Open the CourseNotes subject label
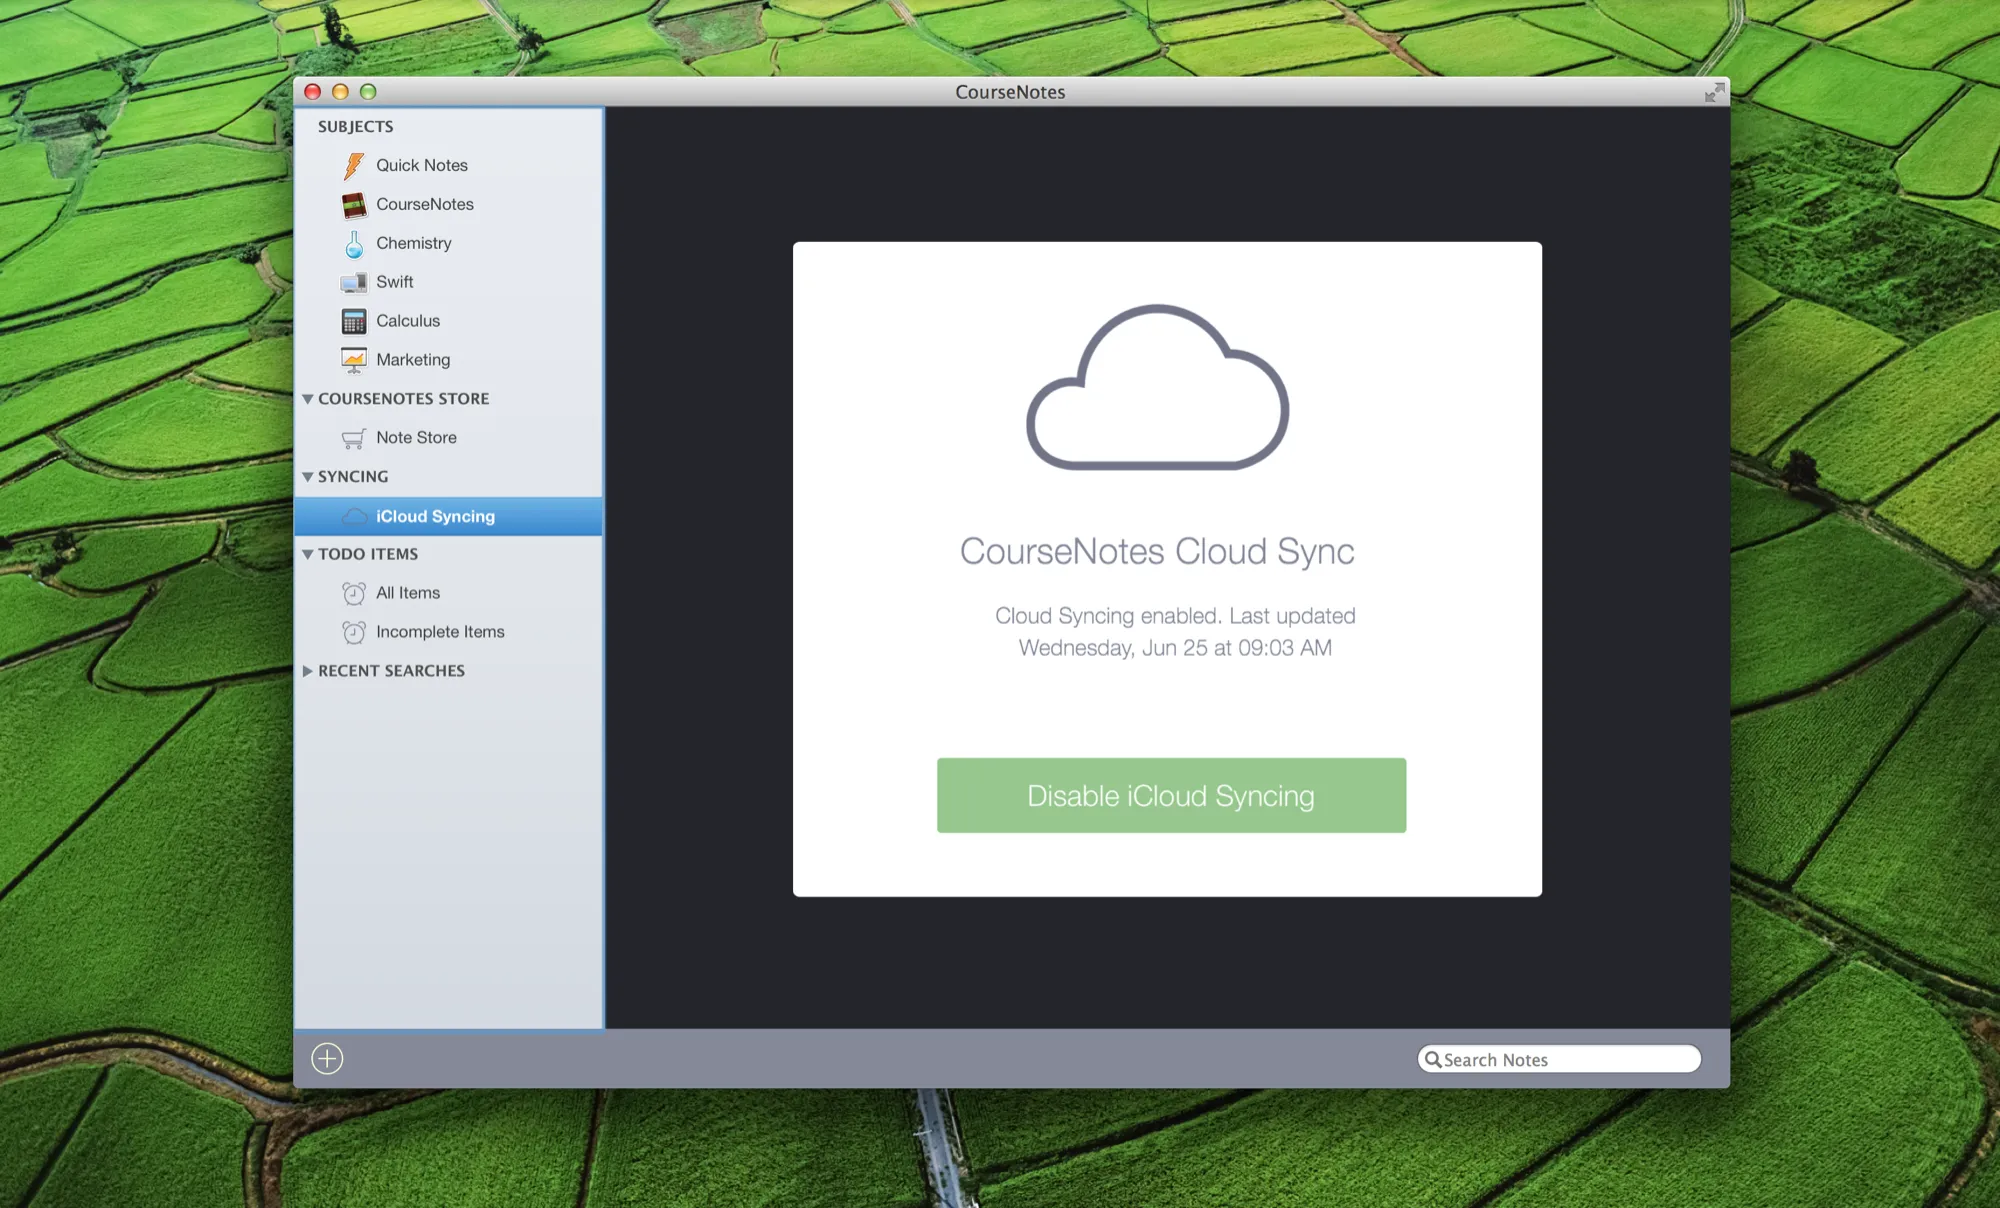 pyautogui.click(x=425, y=204)
